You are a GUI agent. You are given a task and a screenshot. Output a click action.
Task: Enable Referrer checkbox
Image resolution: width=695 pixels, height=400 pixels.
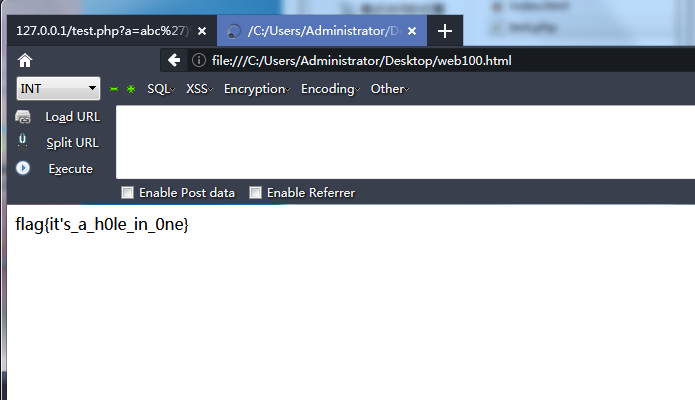click(255, 193)
